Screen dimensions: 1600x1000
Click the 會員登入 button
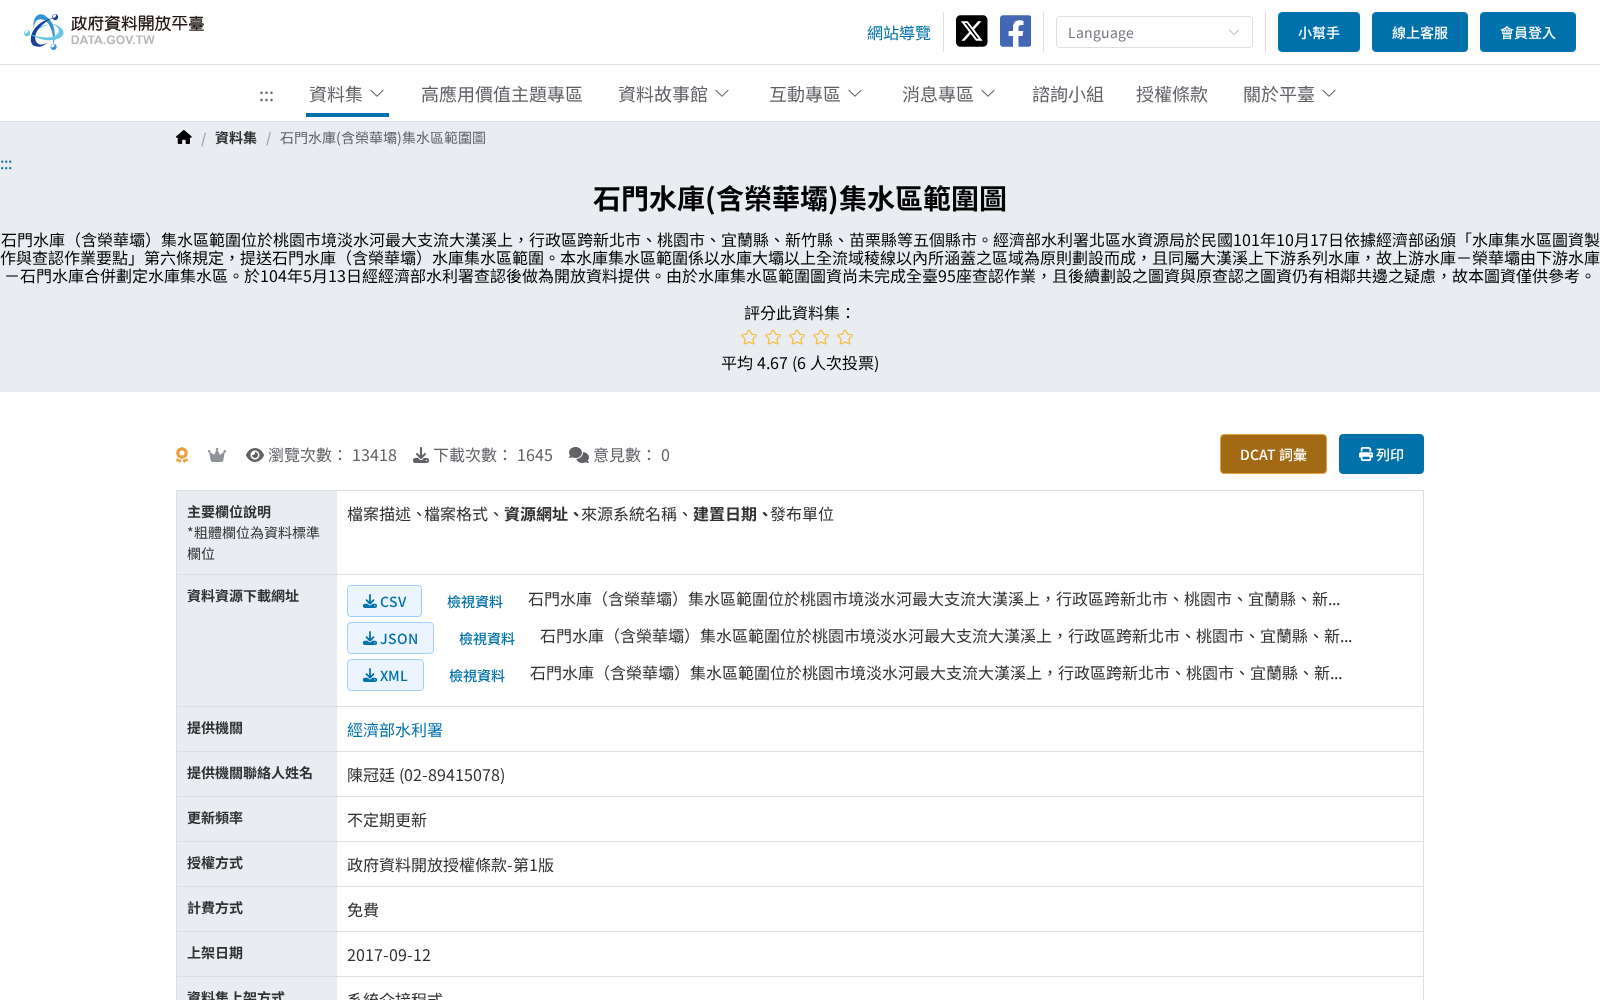pyautogui.click(x=1528, y=32)
